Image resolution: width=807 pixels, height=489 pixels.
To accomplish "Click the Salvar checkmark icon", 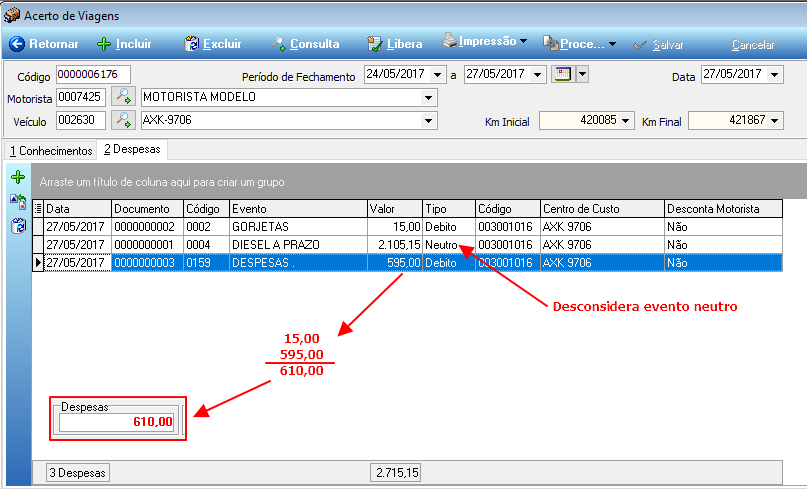I will pyautogui.click(x=640, y=45).
